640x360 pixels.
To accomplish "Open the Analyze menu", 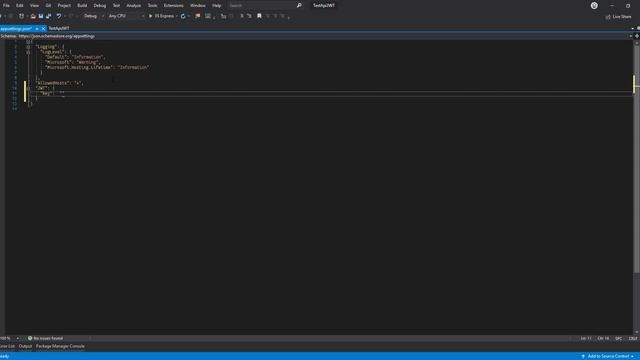I will [133, 6].
